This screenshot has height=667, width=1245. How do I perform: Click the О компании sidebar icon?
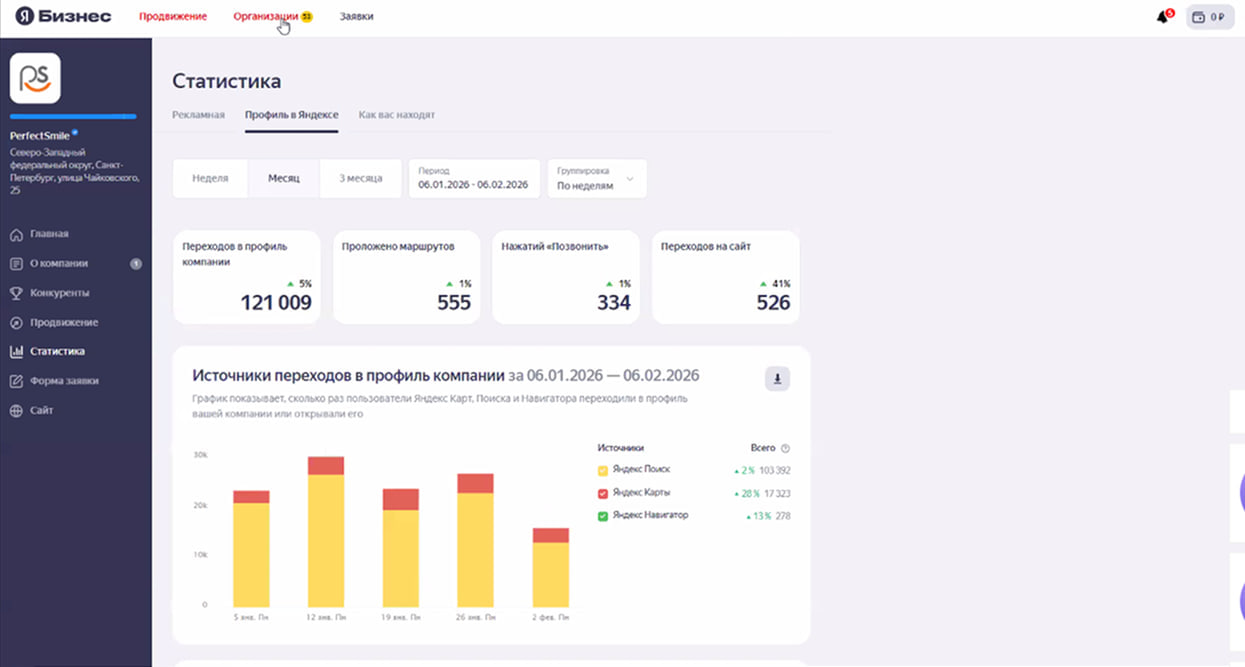click(16, 264)
